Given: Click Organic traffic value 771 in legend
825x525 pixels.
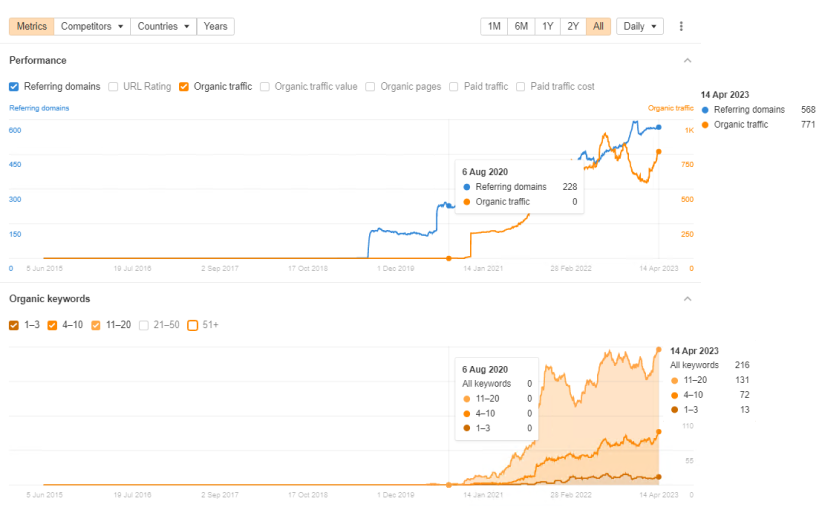Looking at the screenshot, I should pos(808,125).
